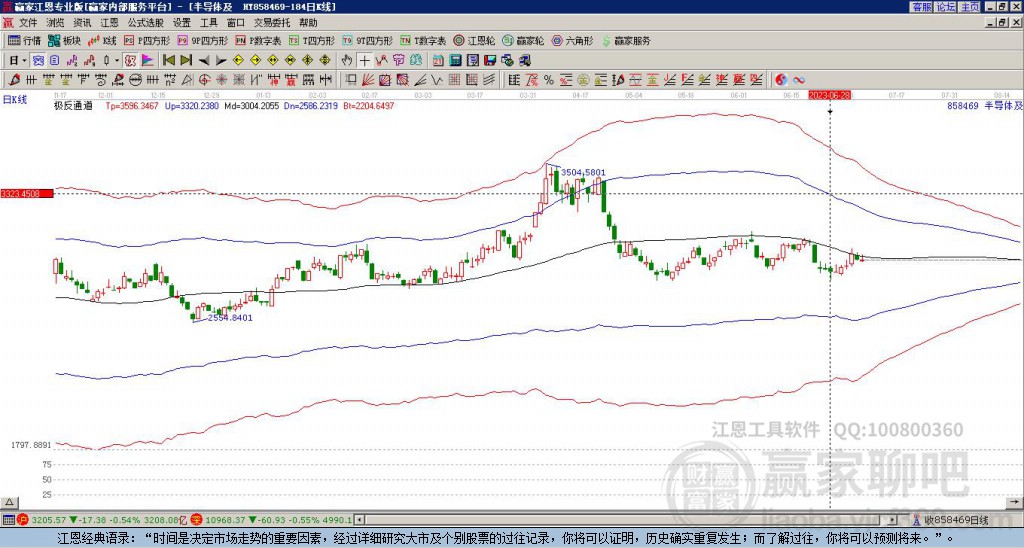The image size is (1024, 548).
Task: Click the 858469 半导体及 stock label
Action: (984, 105)
